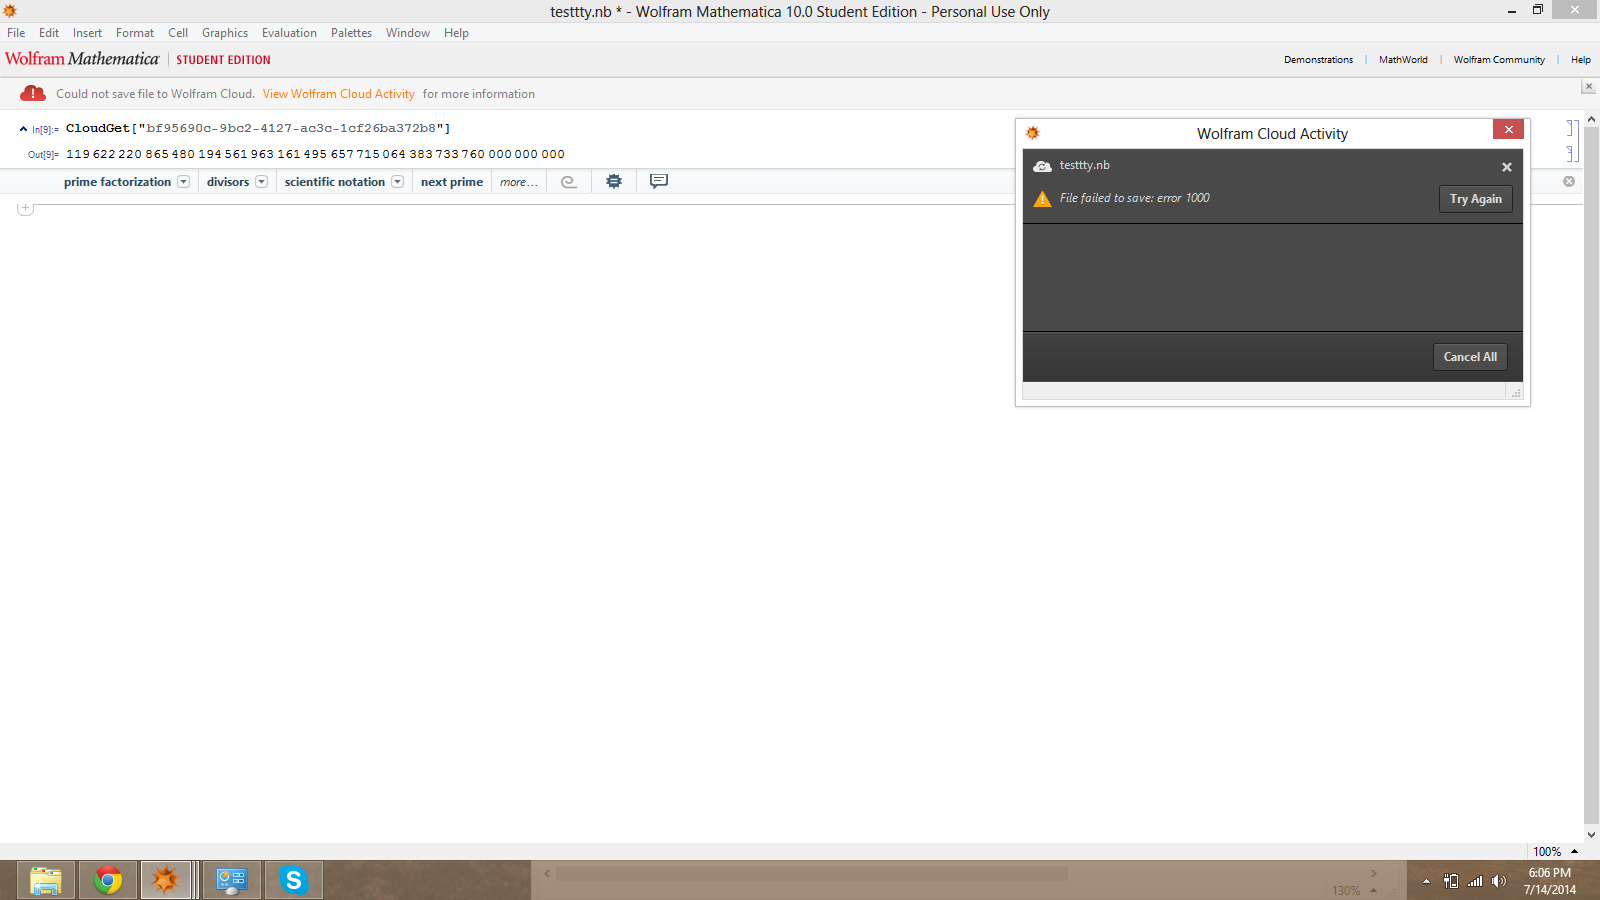Screen dimensions: 1600x900
Task: Click the CloudGet input expression
Action: point(258,128)
